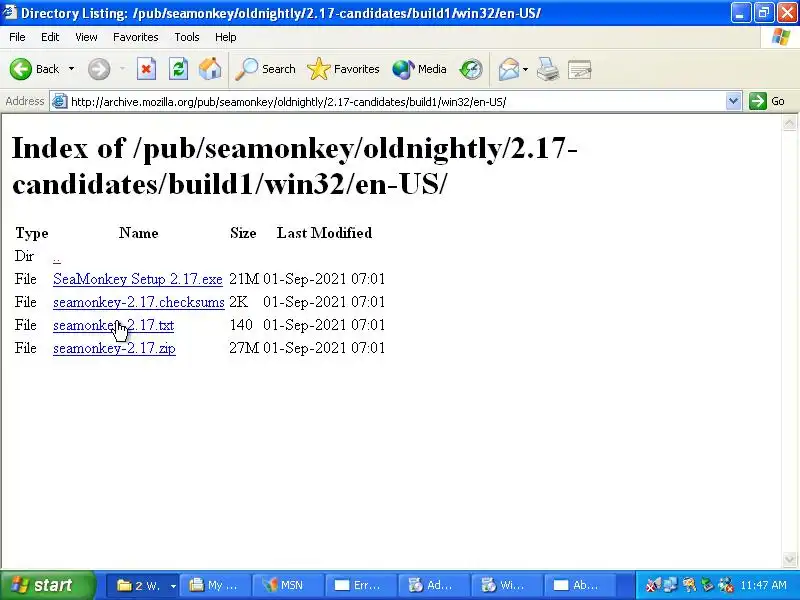Switch to the 'Ad...' taskbar window
The image size is (800, 600).
tap(434, 585)
